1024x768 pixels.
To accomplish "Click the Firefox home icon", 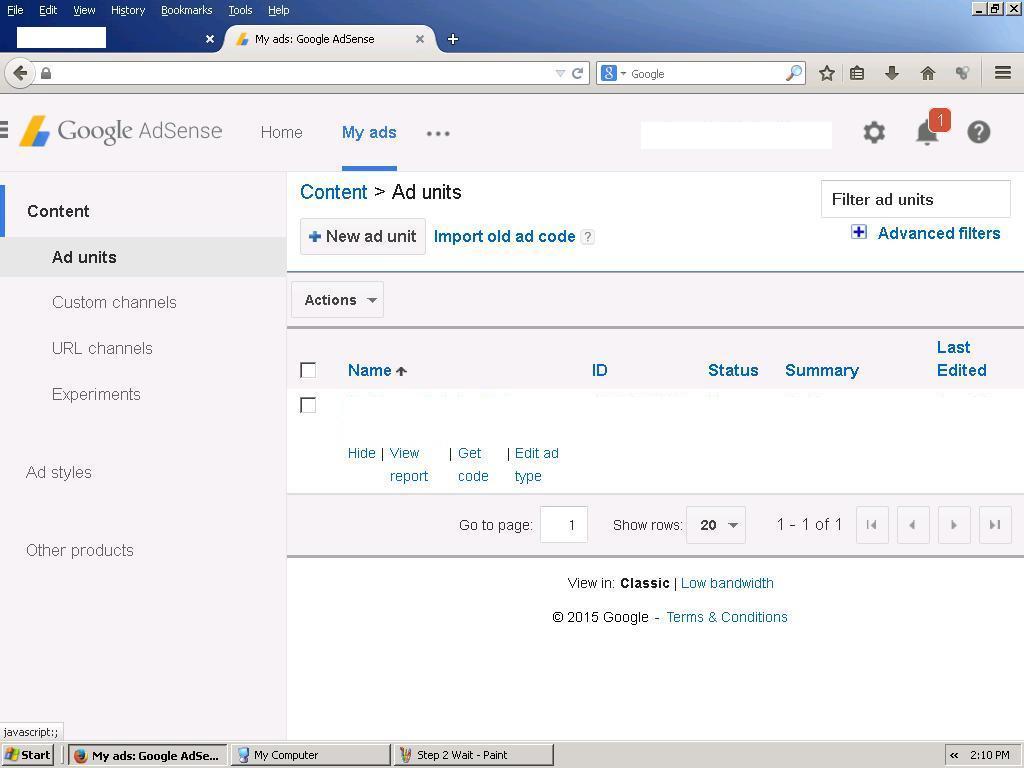I will click(927, 73).
